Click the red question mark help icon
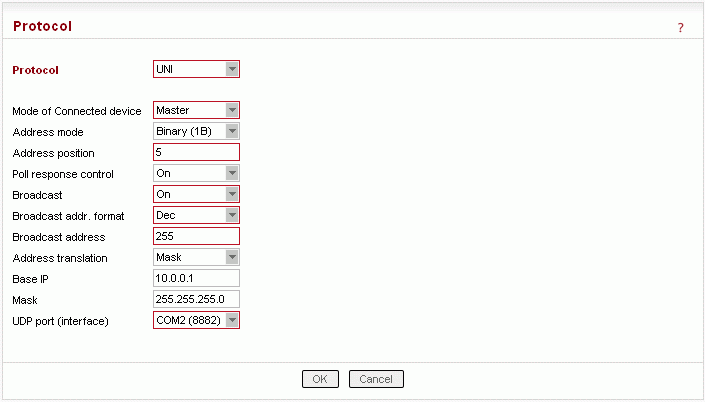705x402 pixels. tap(680, 28)
